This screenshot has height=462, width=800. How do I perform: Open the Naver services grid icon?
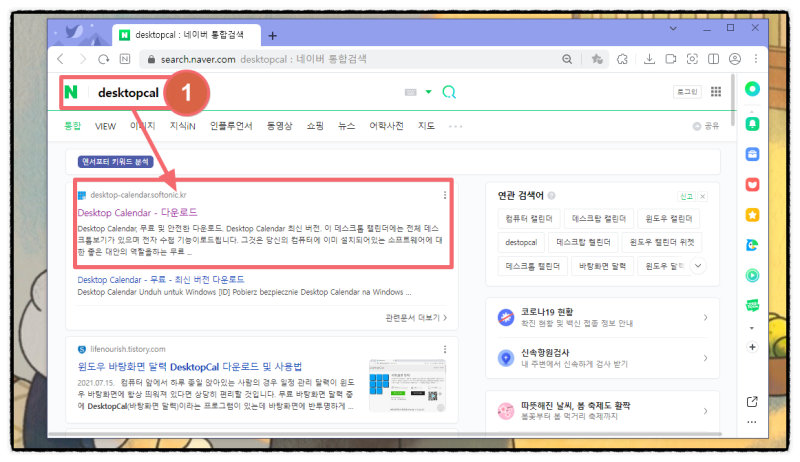point(716,92)
